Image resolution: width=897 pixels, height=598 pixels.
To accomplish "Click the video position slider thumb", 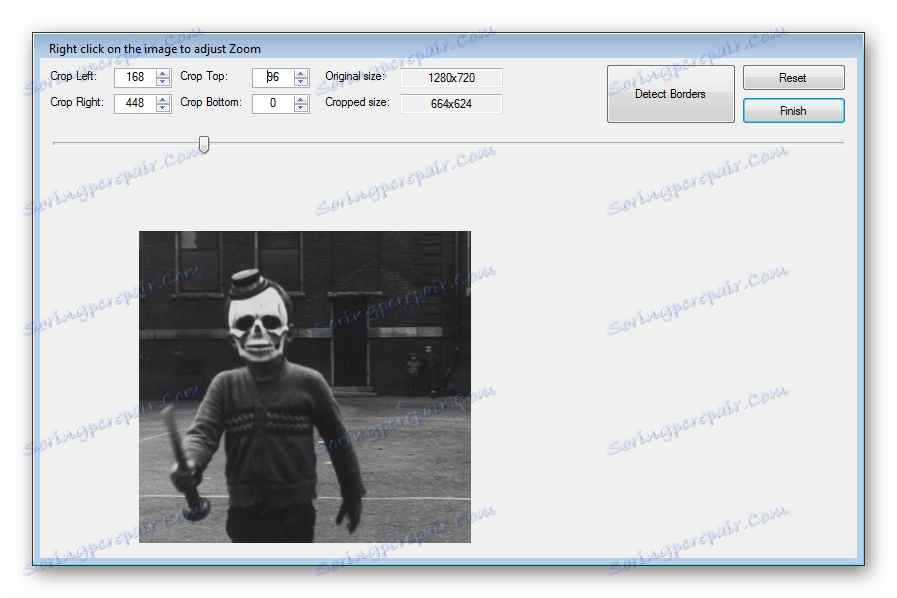I will tap(204, 144).
